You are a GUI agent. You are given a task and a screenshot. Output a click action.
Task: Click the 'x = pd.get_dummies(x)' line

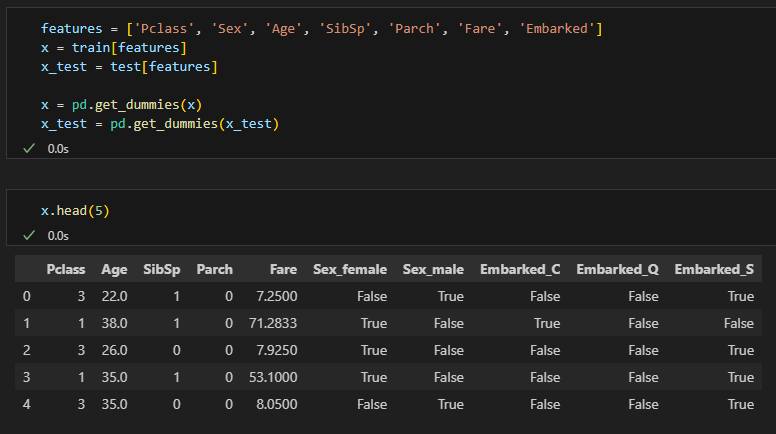(x=121, y=105)
